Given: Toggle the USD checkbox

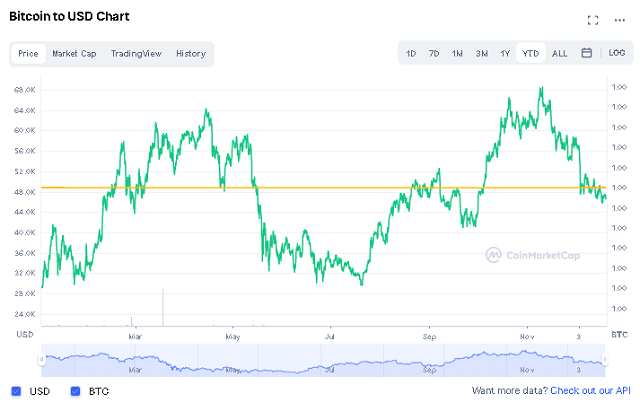Looking at the screenshot, I should (x=15, y=391).
